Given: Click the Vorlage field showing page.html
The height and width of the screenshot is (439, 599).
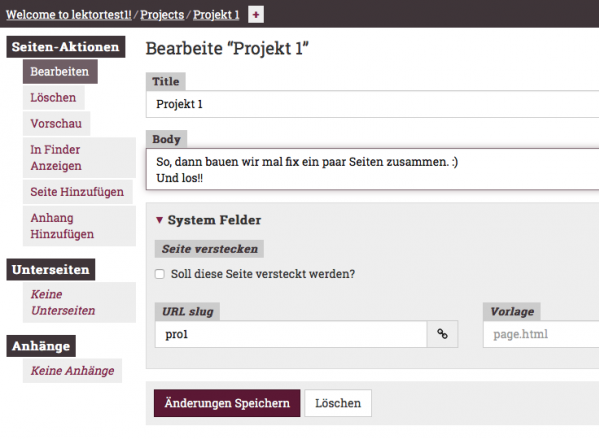Looking at the screenshot, I should [541, 334].
